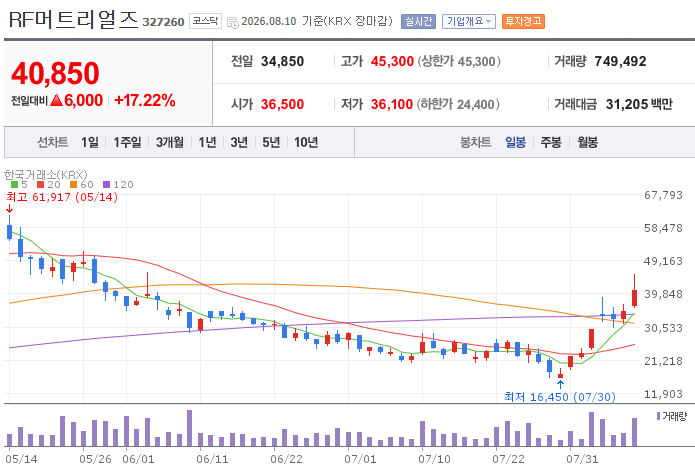Screen dimensions: 695x470
Task: Click the 상한가 45,300 text
Action: 459,61
